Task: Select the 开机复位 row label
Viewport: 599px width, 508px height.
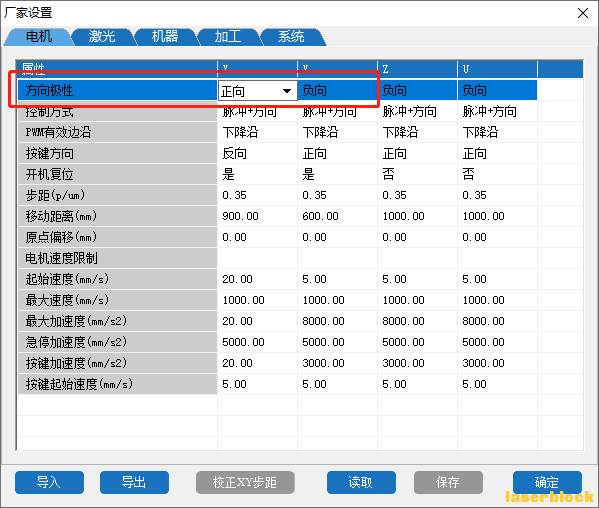Action: click(117, 175)
